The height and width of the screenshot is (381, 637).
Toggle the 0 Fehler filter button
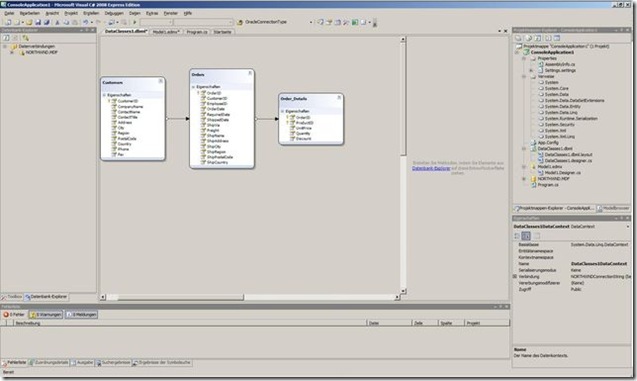[x=14, y=314]
